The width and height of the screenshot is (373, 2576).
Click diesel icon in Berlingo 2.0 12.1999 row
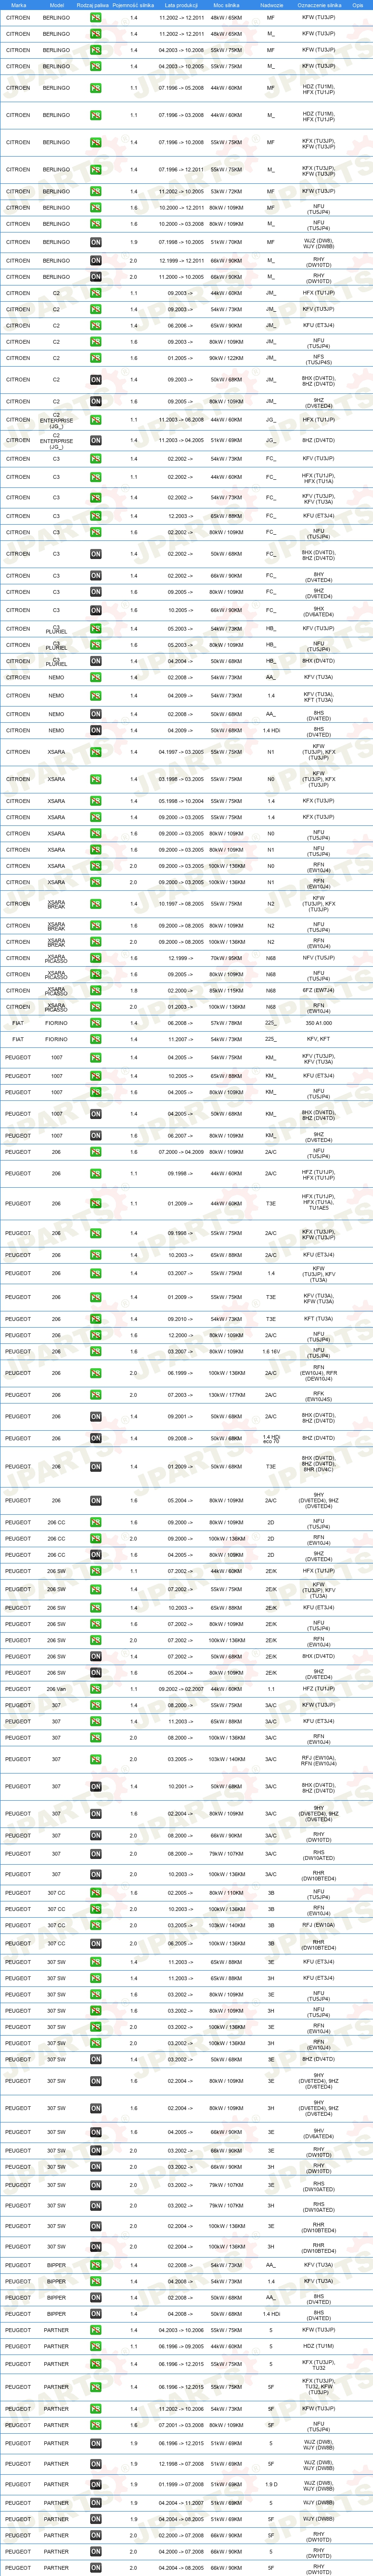pyautogui.click(x=96, y=261)
